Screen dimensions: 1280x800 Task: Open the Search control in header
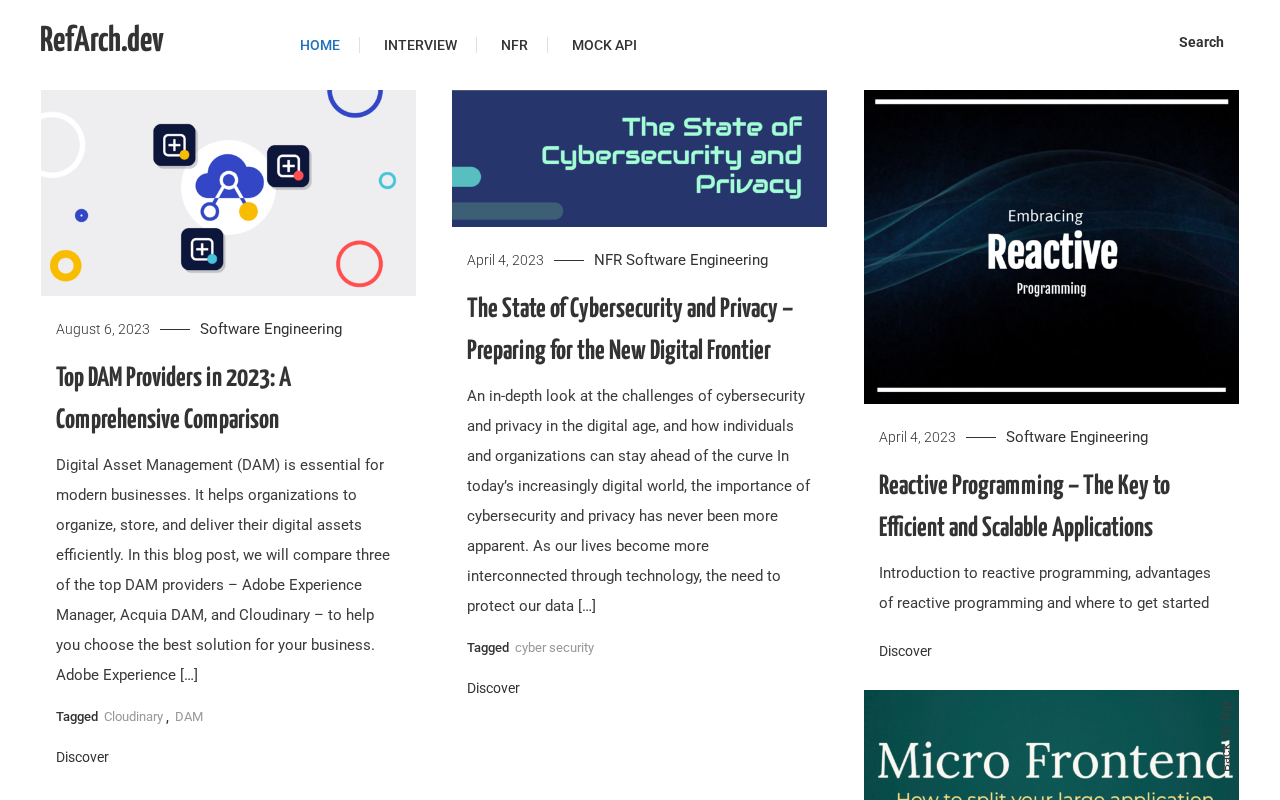(1201, 42)
